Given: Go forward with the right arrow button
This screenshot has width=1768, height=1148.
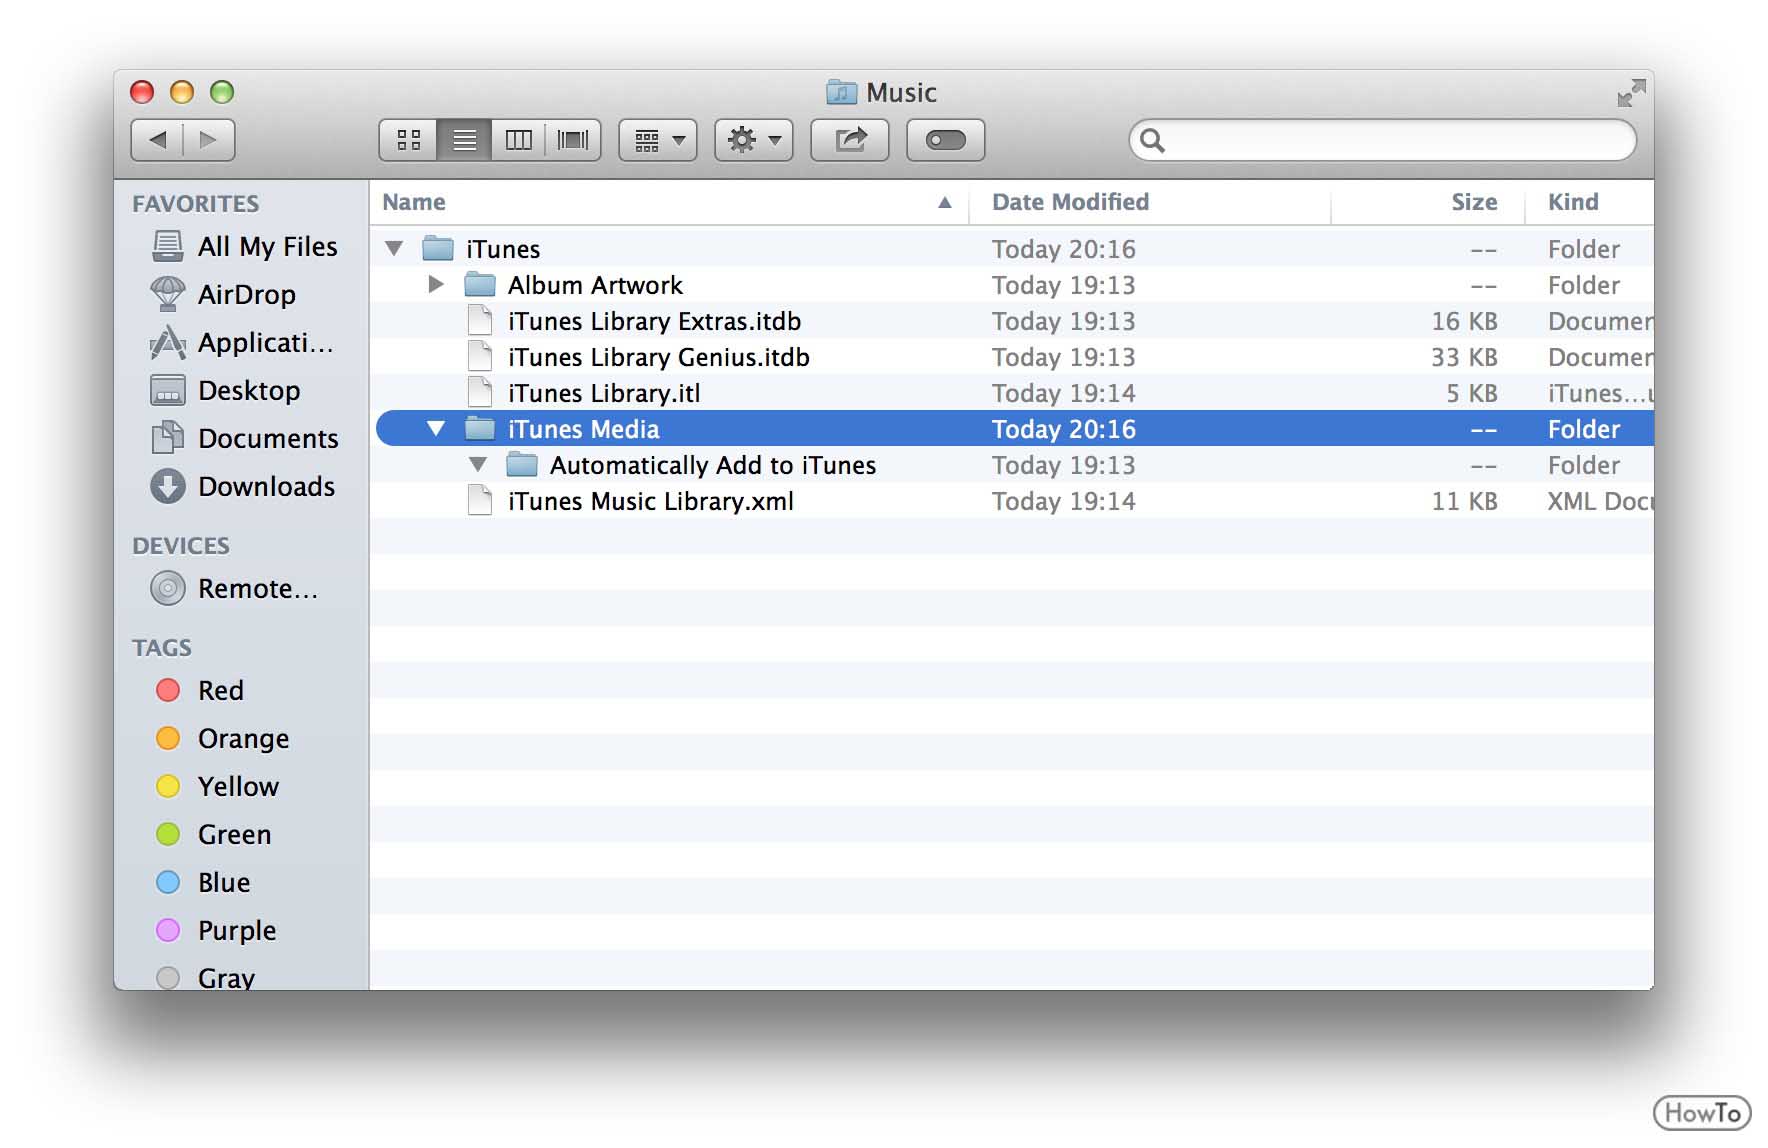Looking at the screenshot, I should pyautogui.click(x=209, y=140).
